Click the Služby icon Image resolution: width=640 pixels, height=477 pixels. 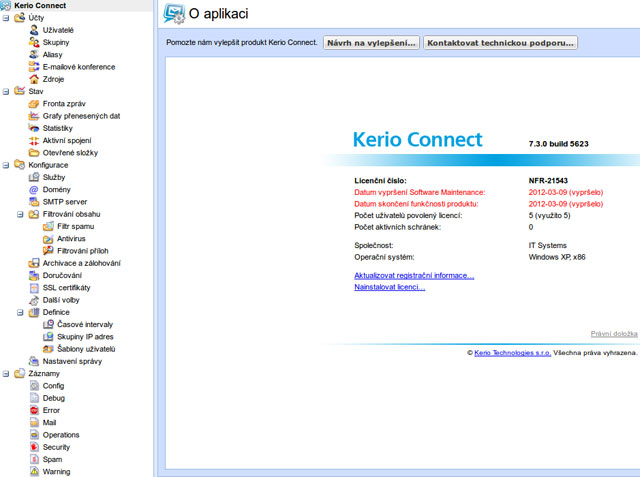(x=34, y=177)
